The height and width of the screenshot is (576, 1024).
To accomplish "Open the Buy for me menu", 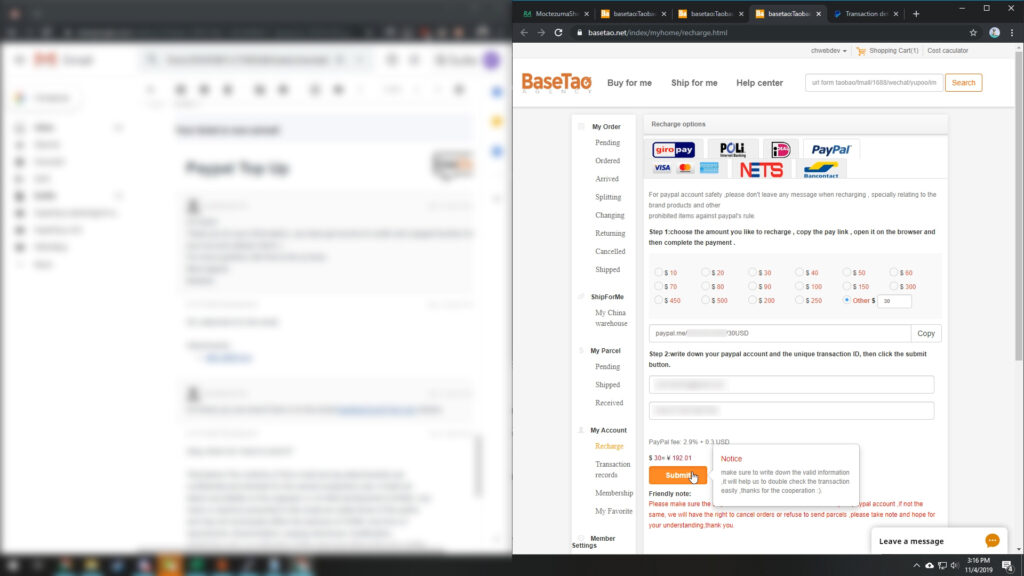I will coord(629,83).
